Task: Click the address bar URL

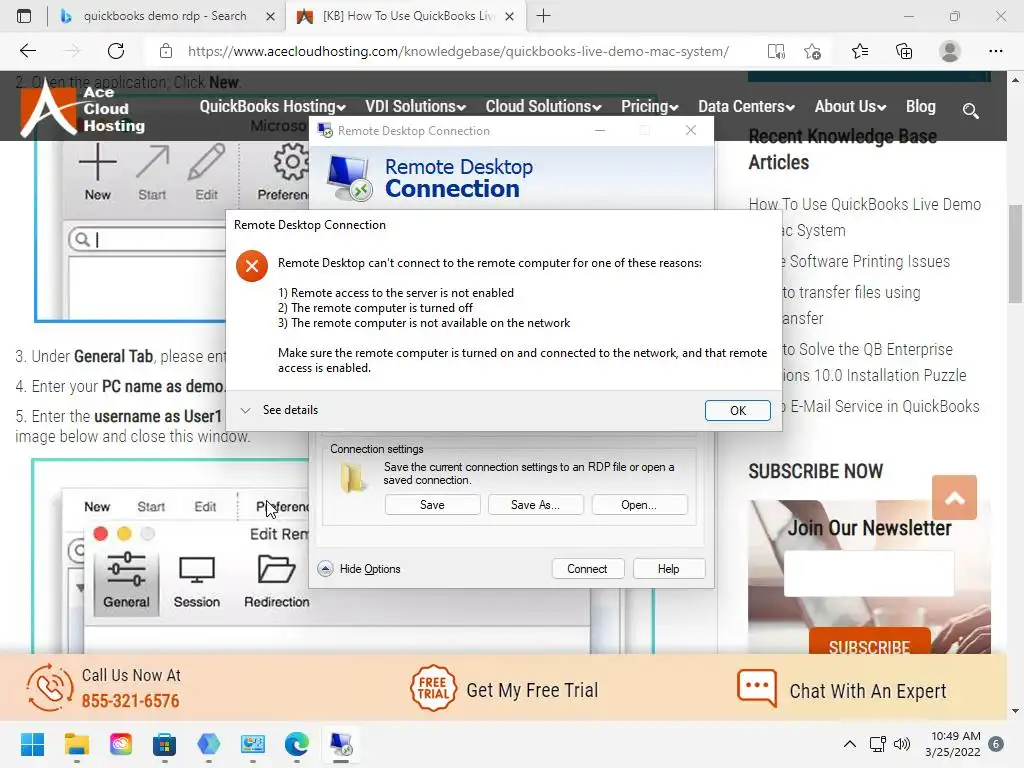Action: coord(458,51)
